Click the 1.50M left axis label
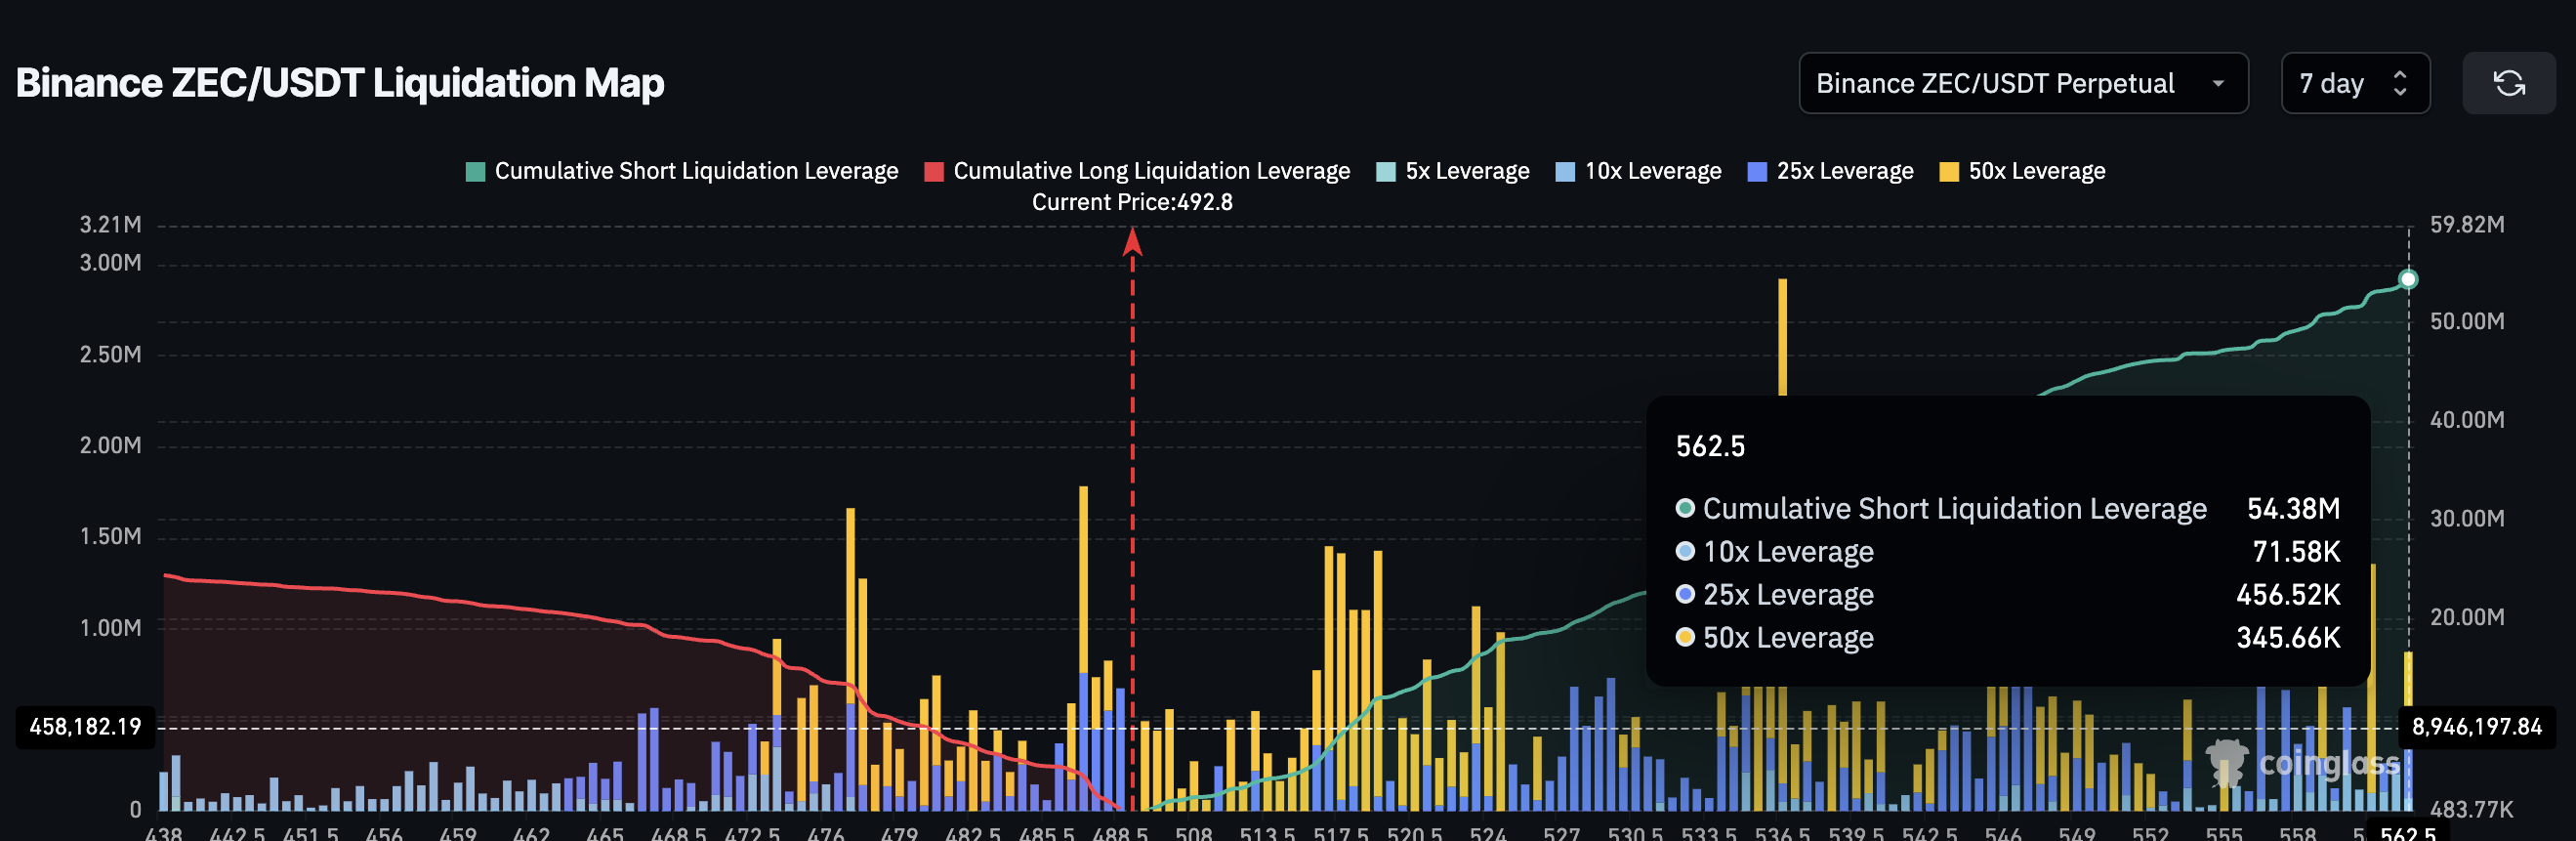 click(111, 537)
